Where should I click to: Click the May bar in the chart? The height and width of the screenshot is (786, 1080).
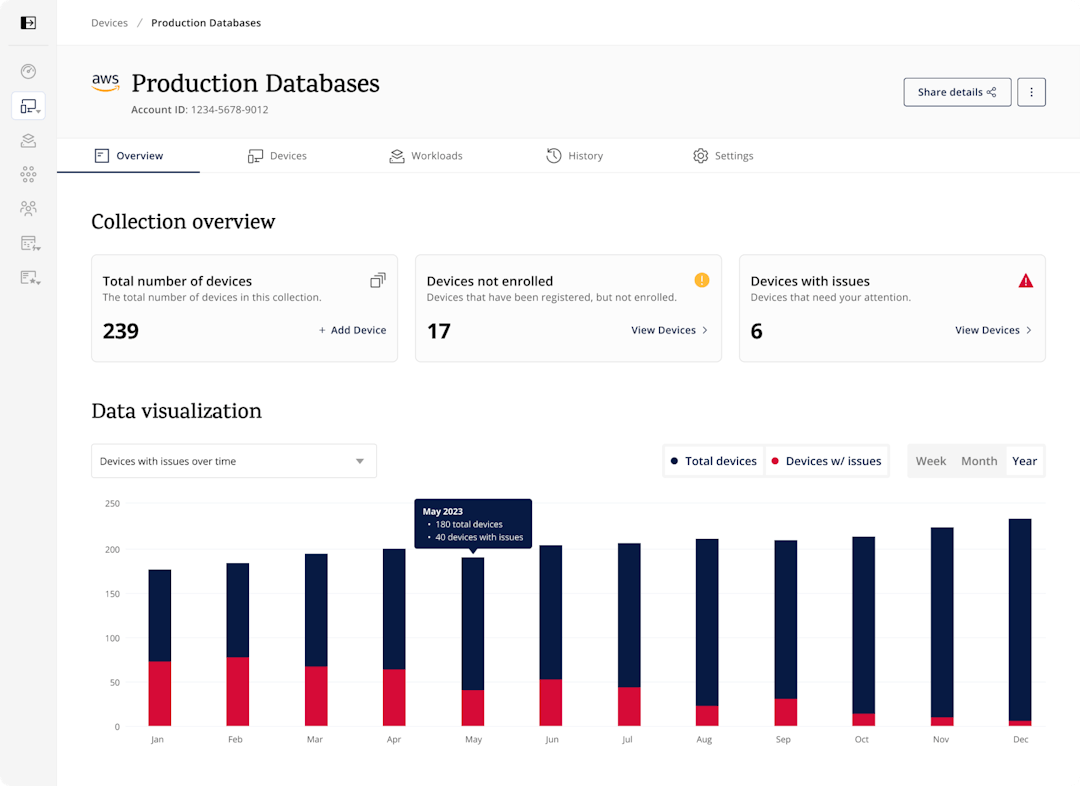click(x=472, y=640)
